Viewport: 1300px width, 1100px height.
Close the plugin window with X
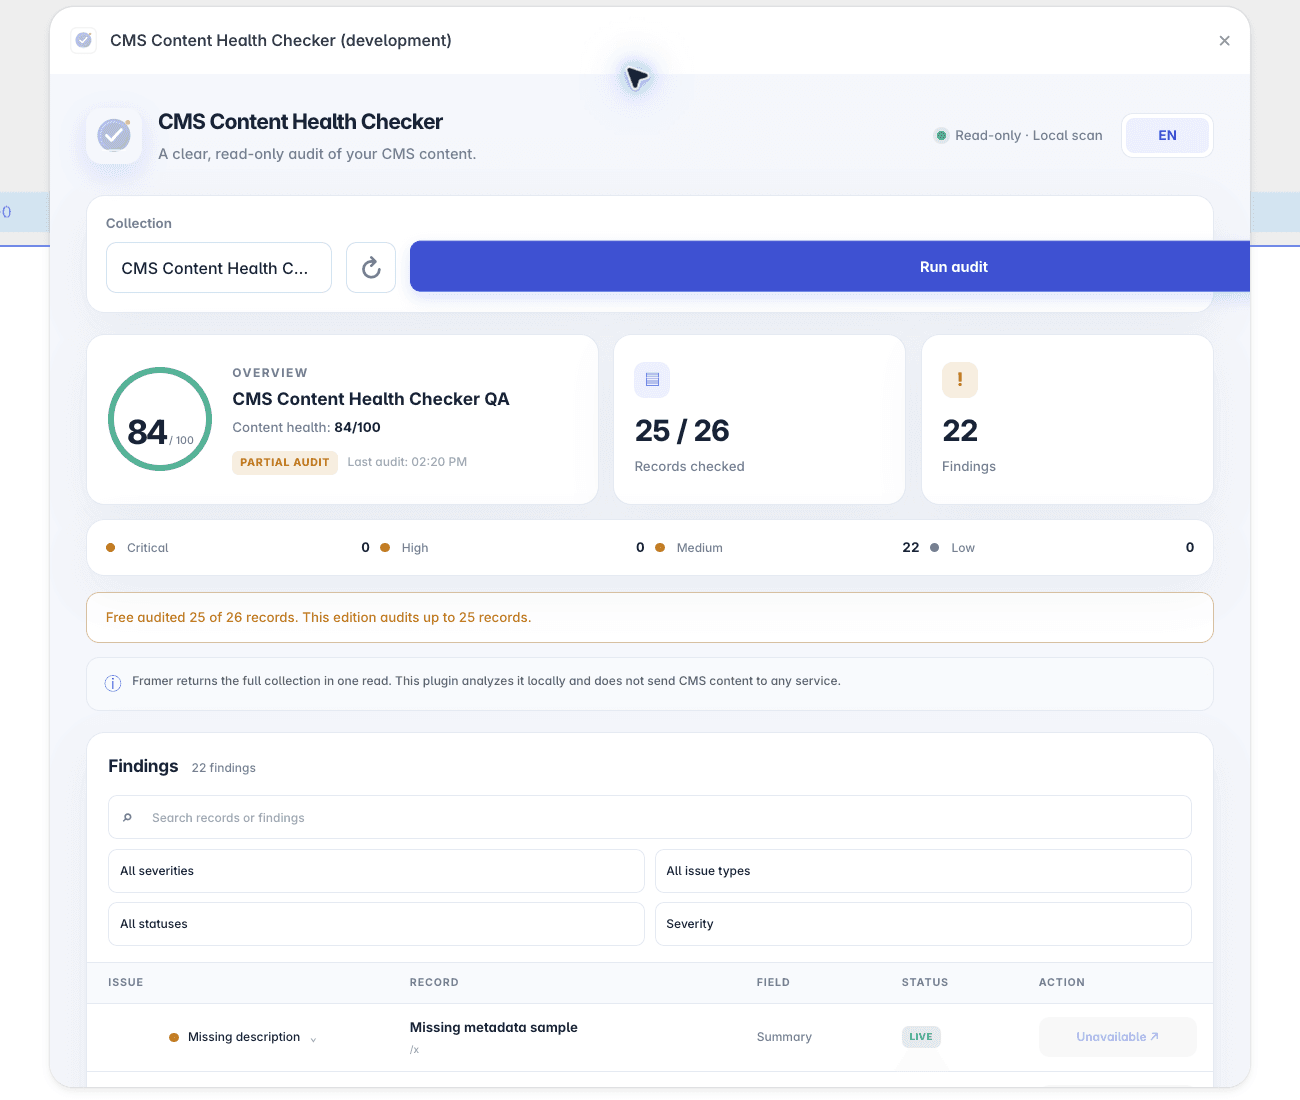1224,41
